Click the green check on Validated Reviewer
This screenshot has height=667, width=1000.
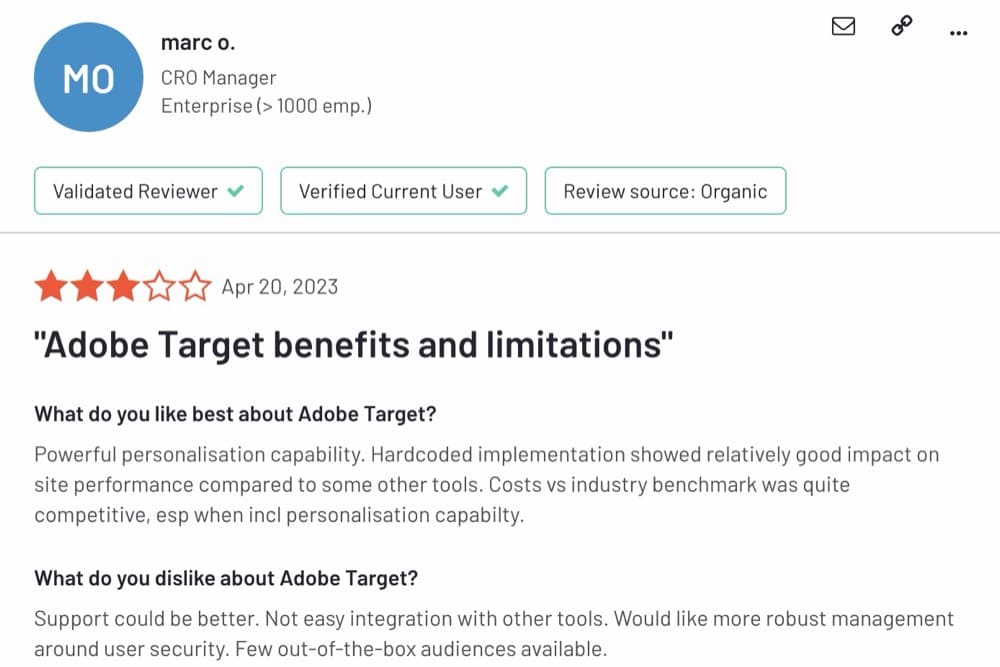point(236,191)
